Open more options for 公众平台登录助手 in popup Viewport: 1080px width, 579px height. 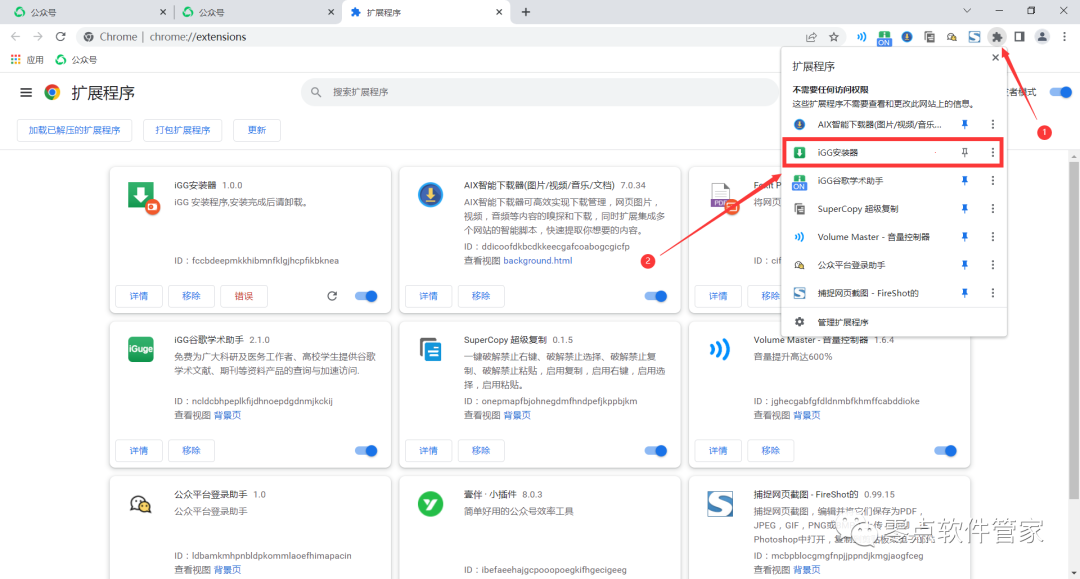click(x=993, y=265)
